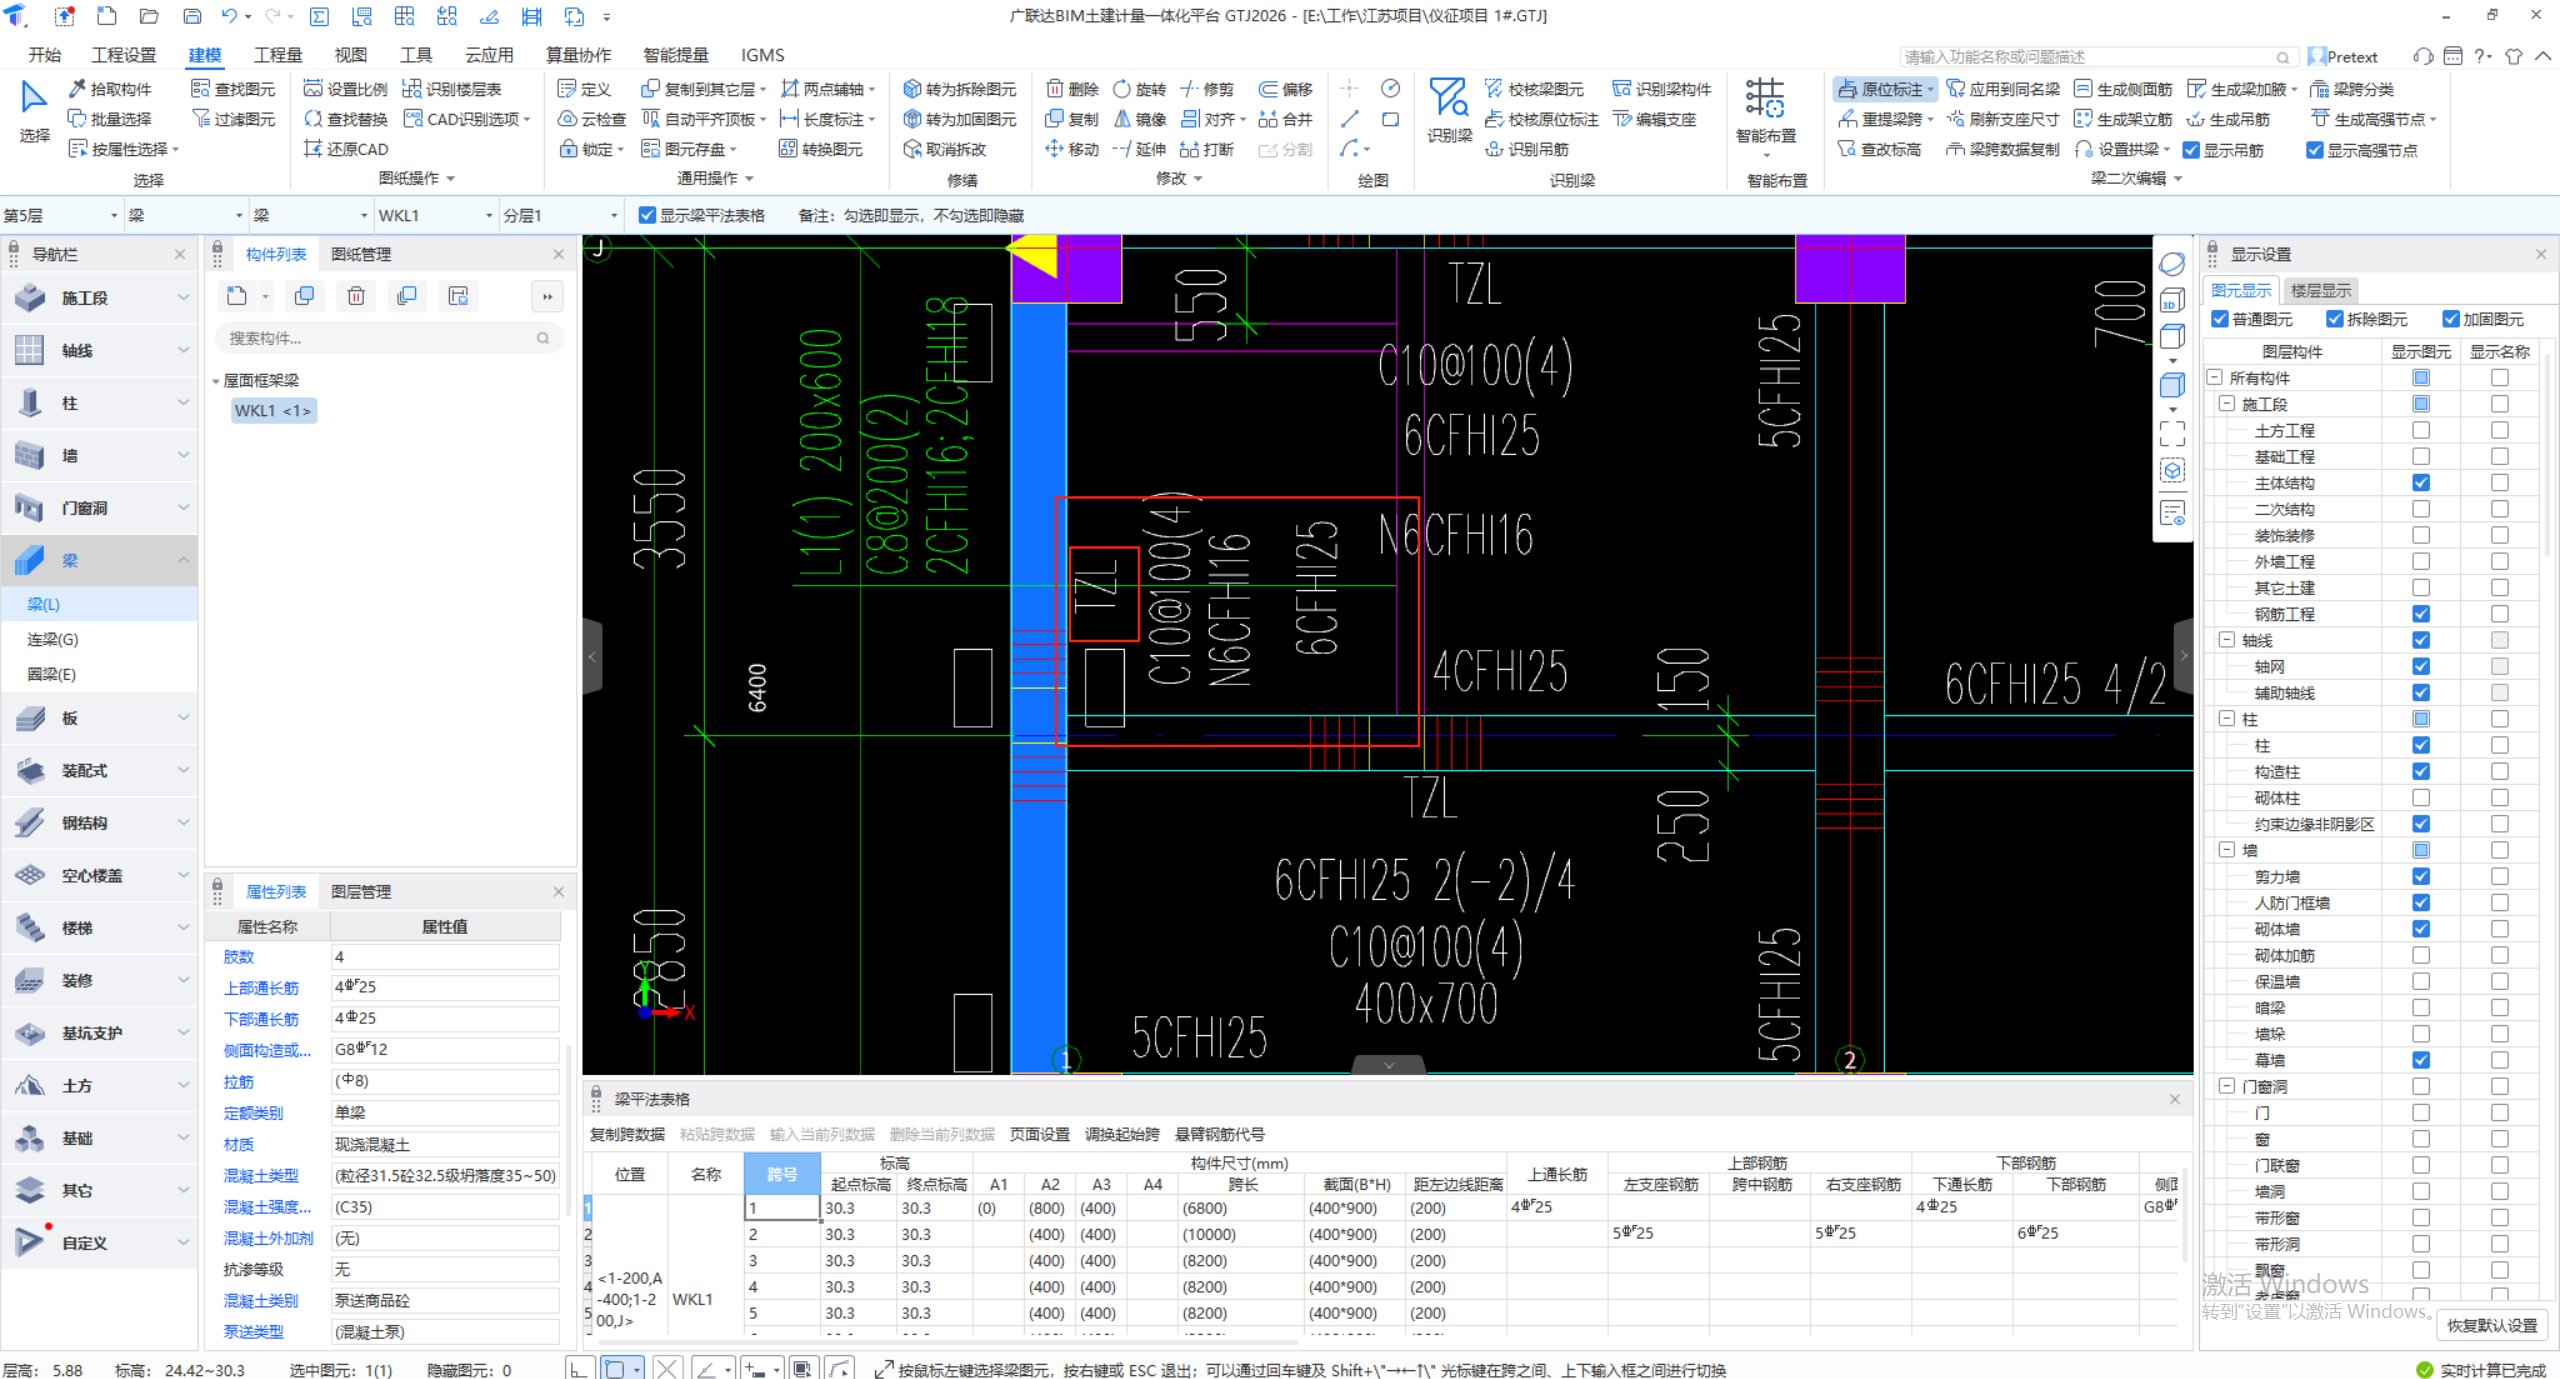
Task: Select the 拾取构件 pick component tool
Action: 110,89
